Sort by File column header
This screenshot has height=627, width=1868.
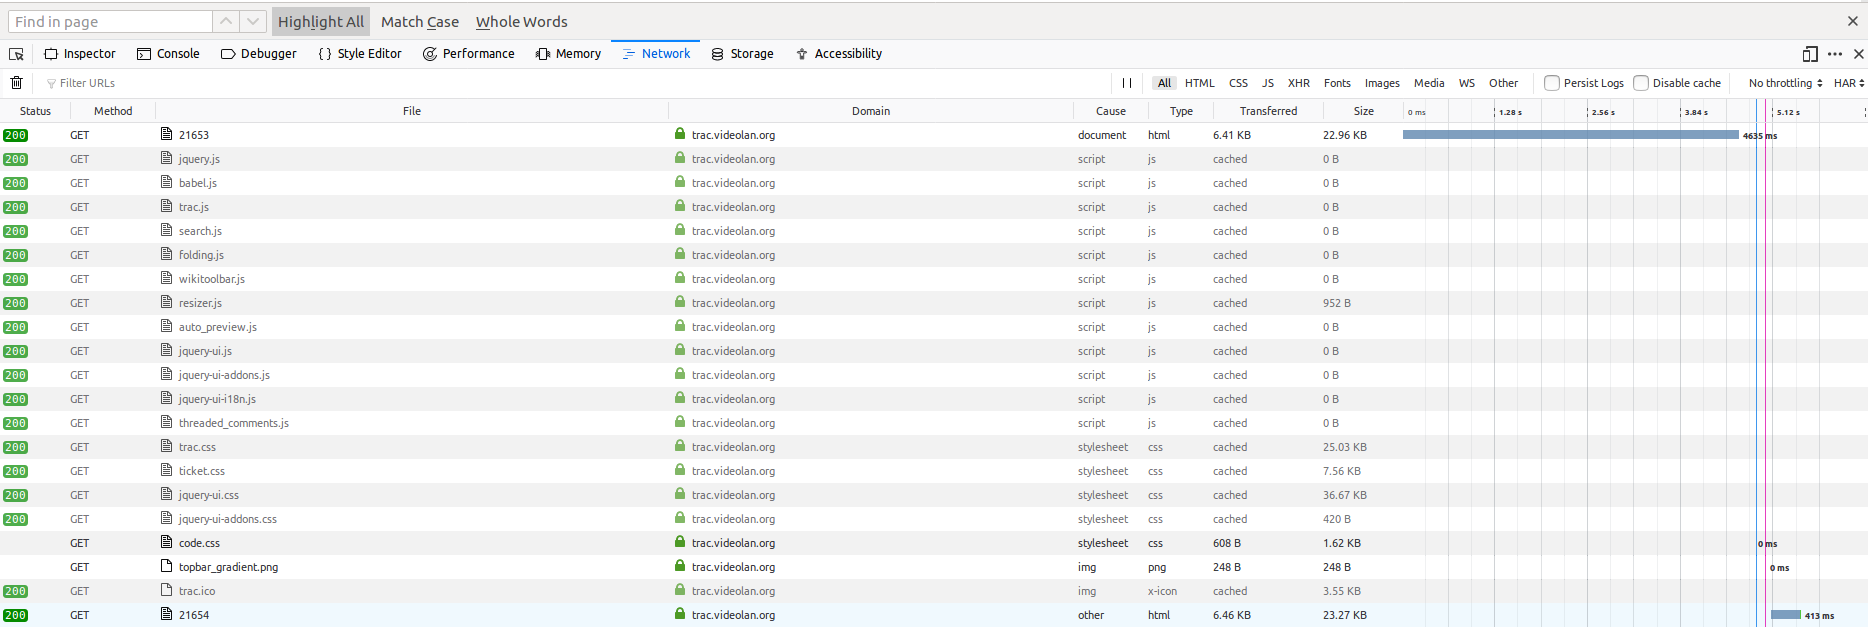pos(412,111)
